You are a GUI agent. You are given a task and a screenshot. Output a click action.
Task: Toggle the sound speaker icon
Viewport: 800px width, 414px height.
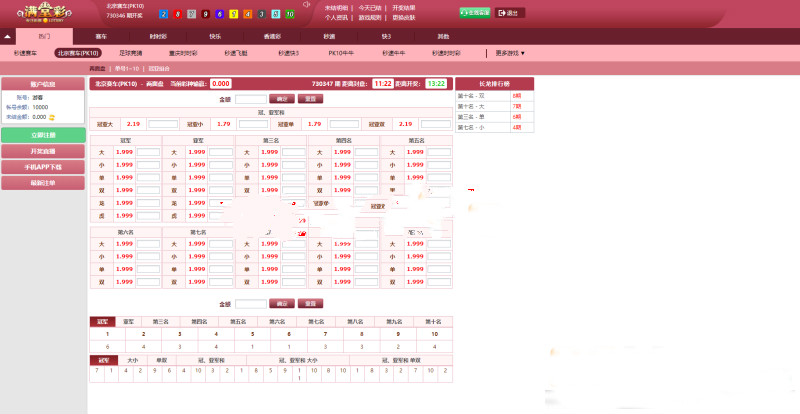click(306, 5)
